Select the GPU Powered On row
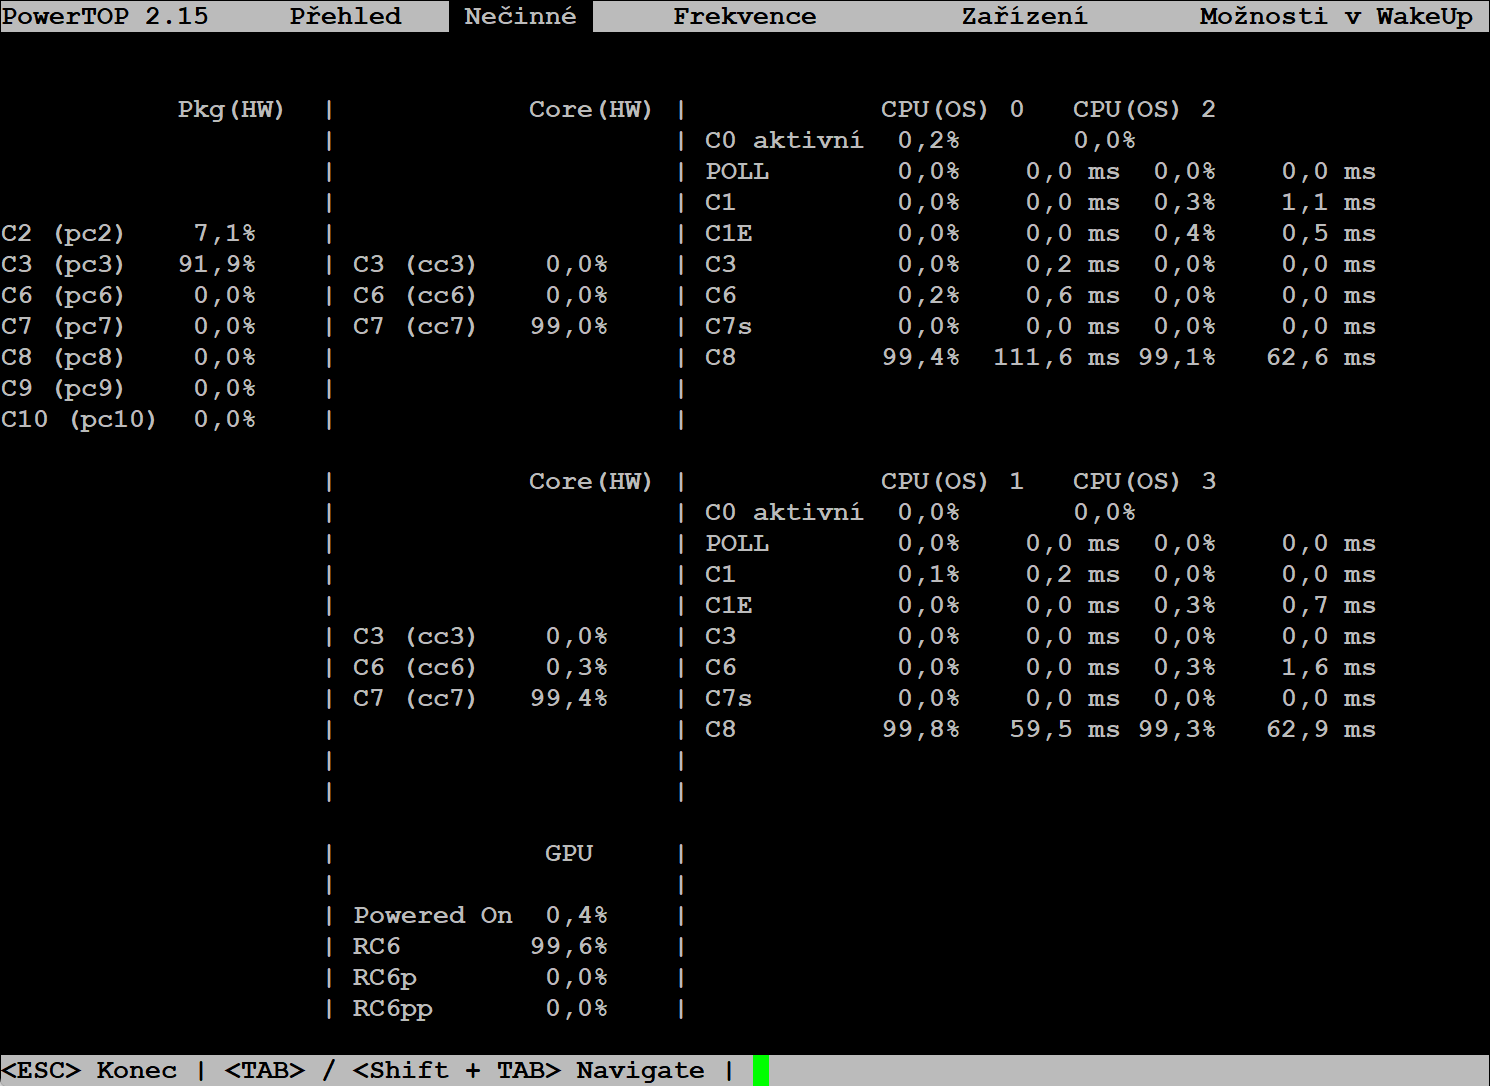This screenshot has width=1490, height=1086. pos(432,915)
